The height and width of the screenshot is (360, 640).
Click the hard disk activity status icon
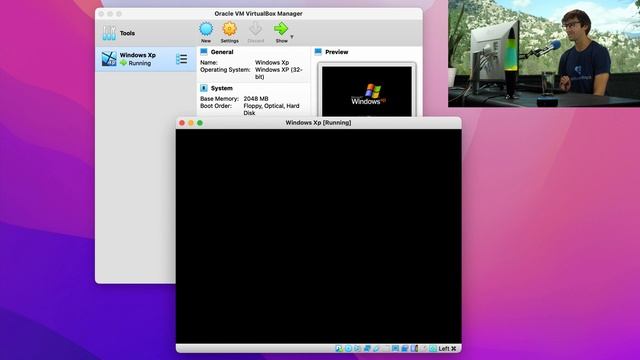click(x=339, y=348)
